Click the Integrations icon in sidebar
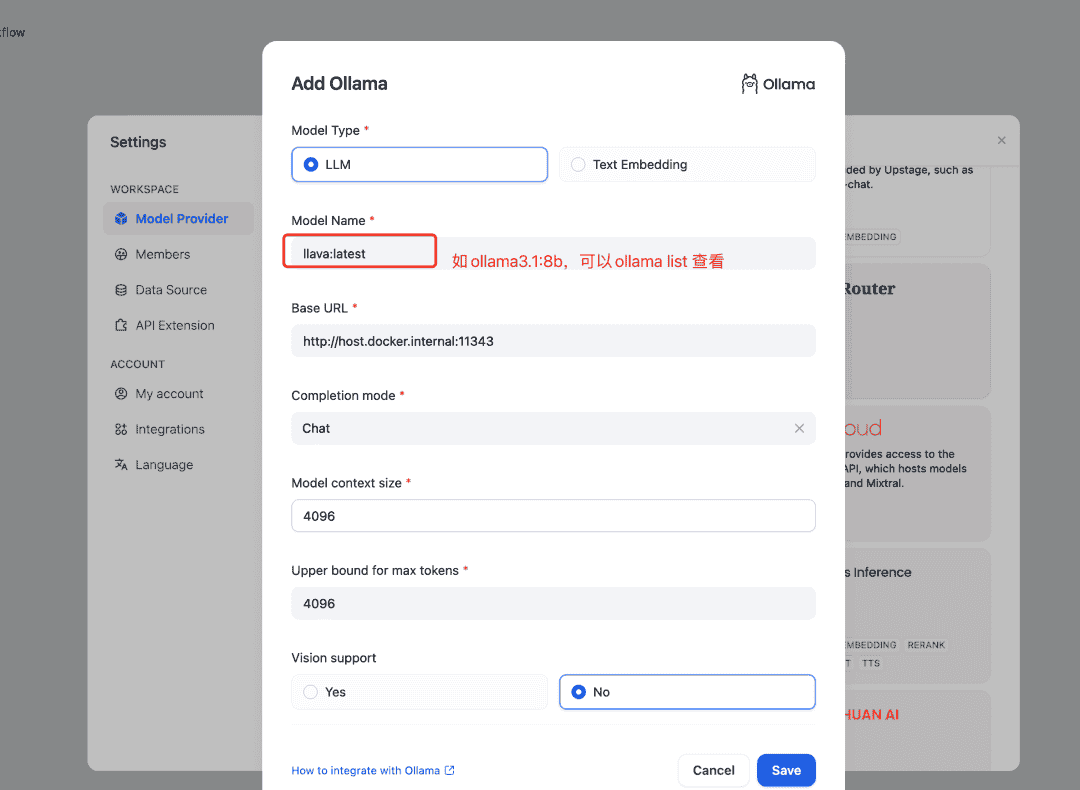 coord(121,430)
